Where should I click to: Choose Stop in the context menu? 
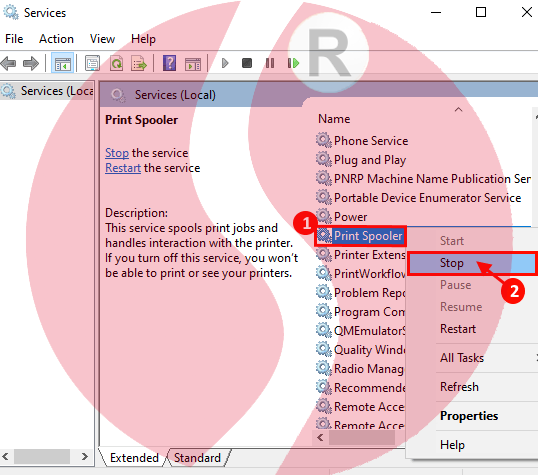coord(472,263)
